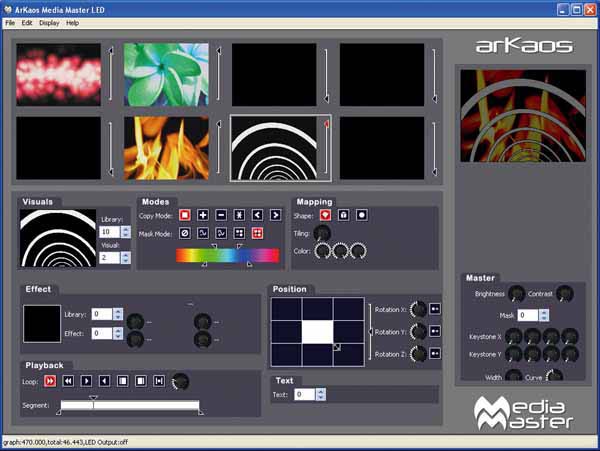The image size is (600, 451).
Task: Click the Master Curve knob
Action: click(x=554, y=375)
